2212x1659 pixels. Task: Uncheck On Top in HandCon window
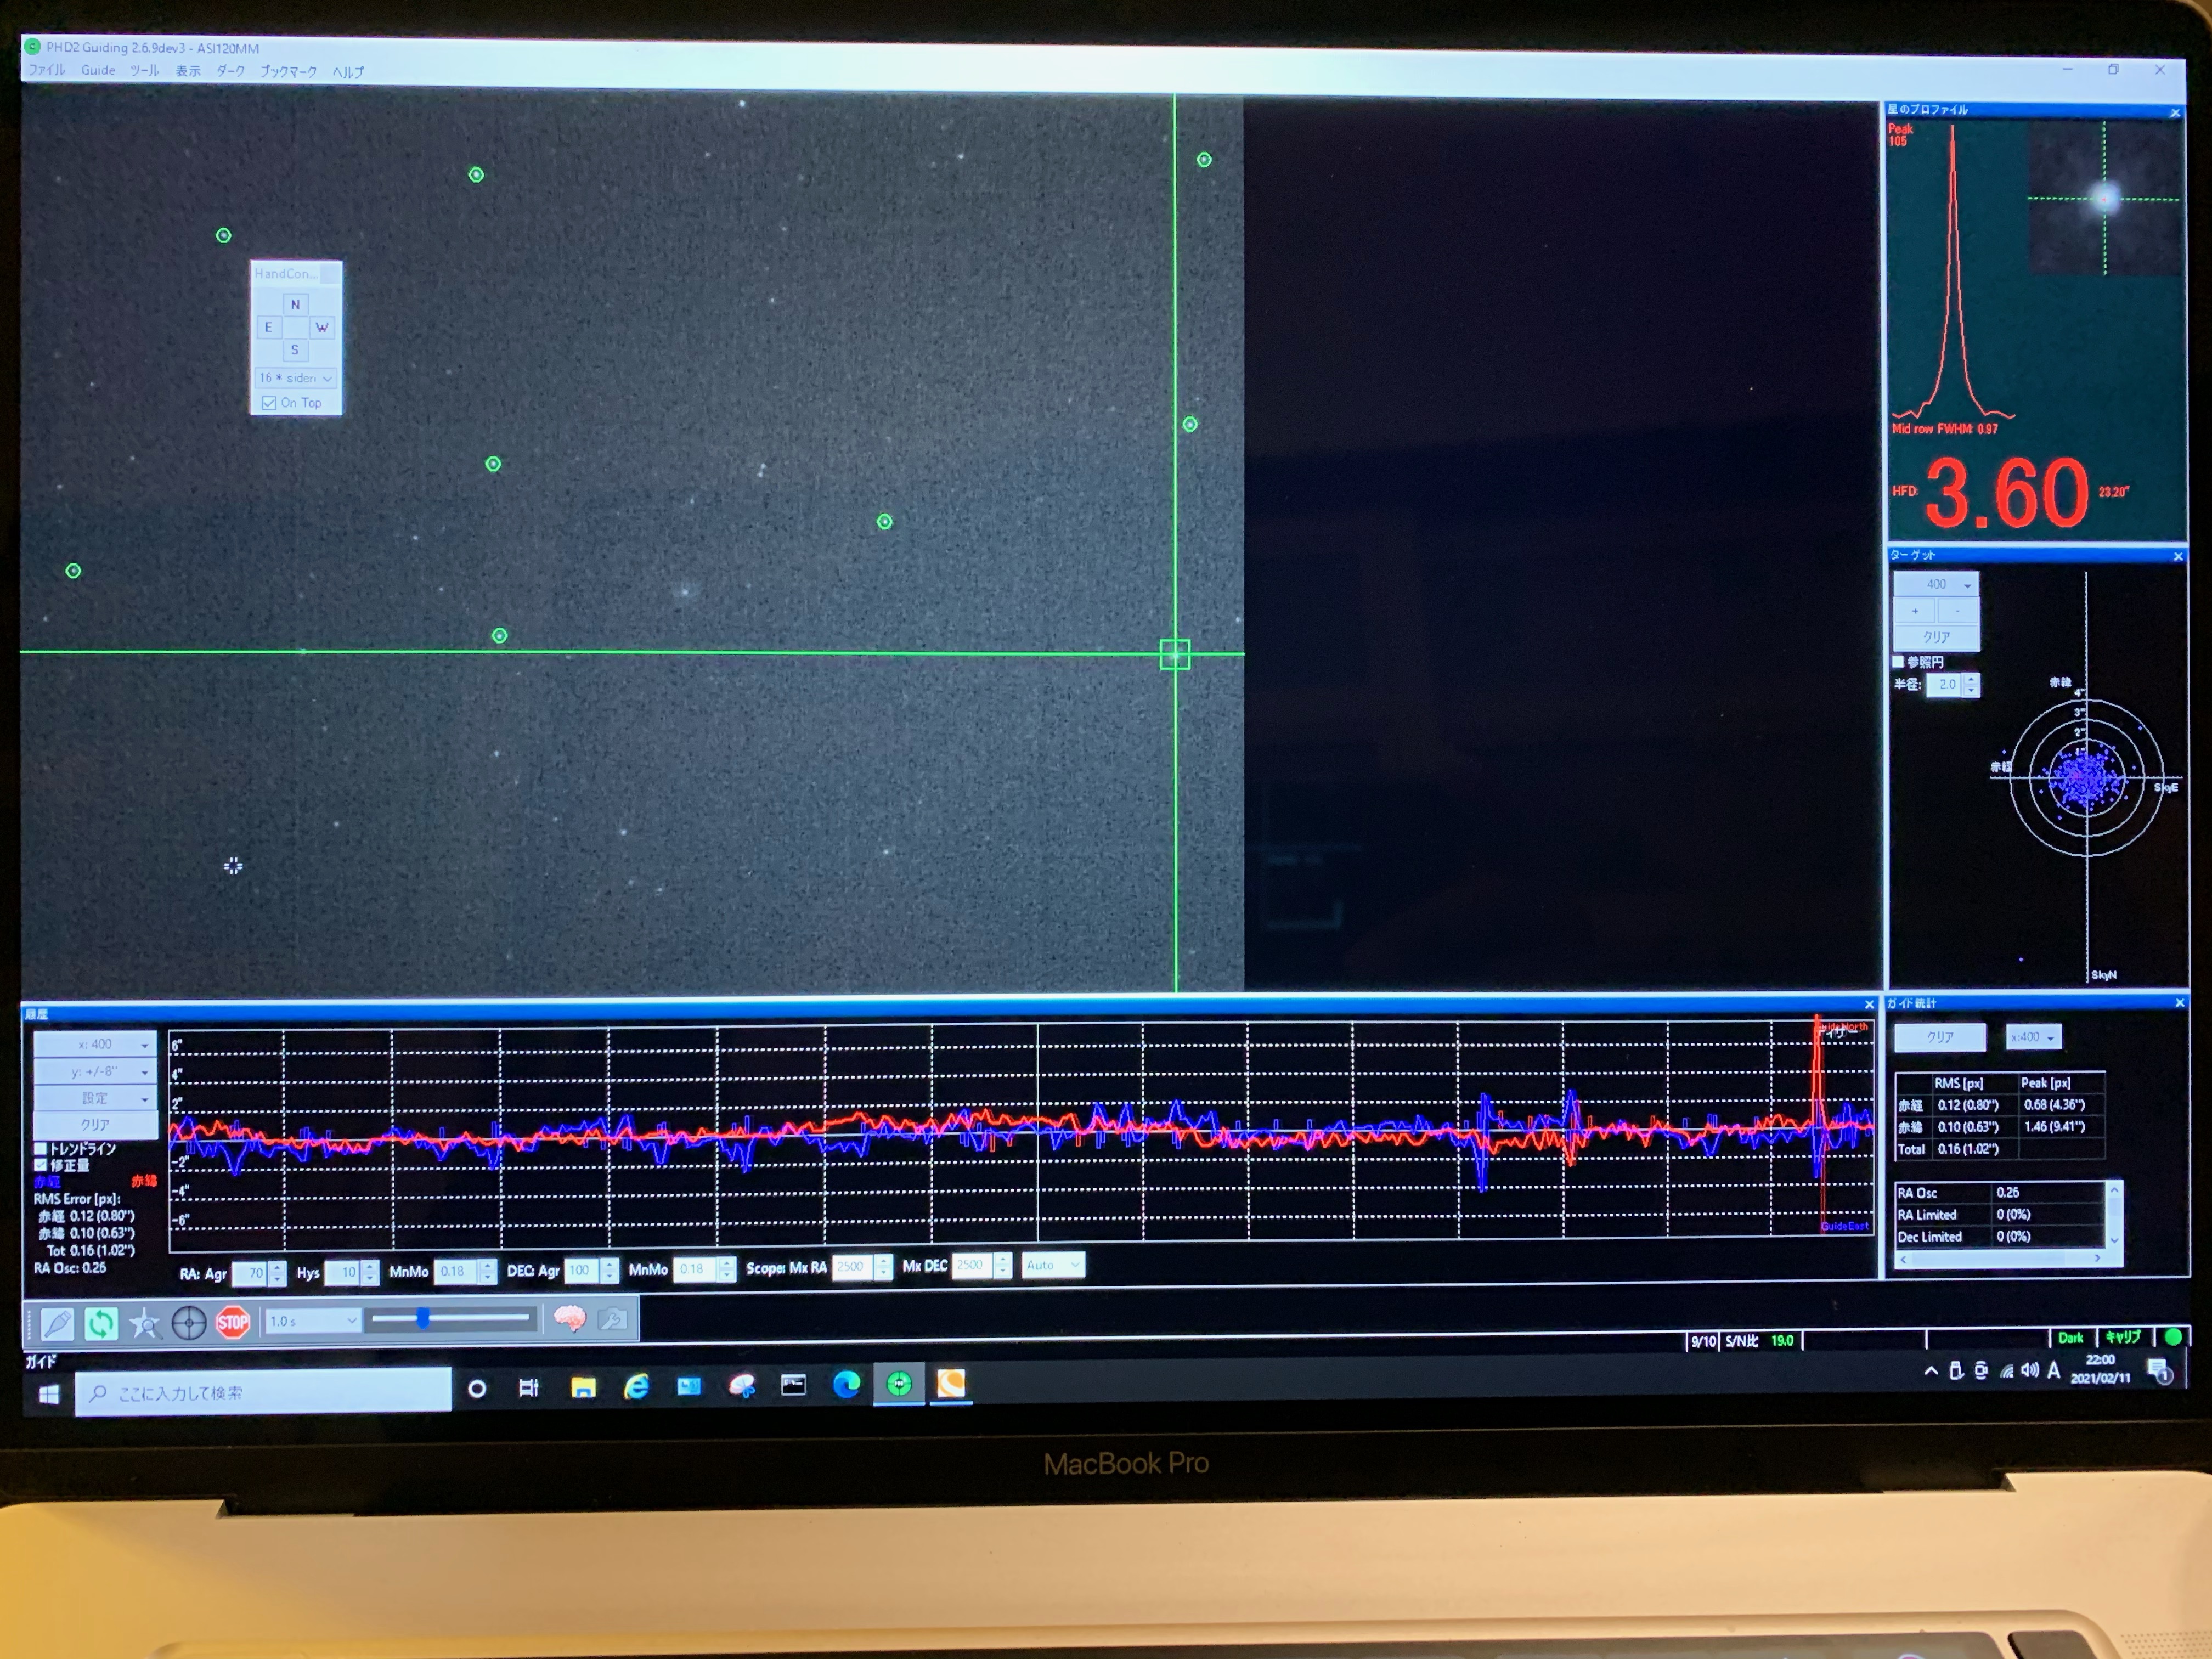click(269, 403)
